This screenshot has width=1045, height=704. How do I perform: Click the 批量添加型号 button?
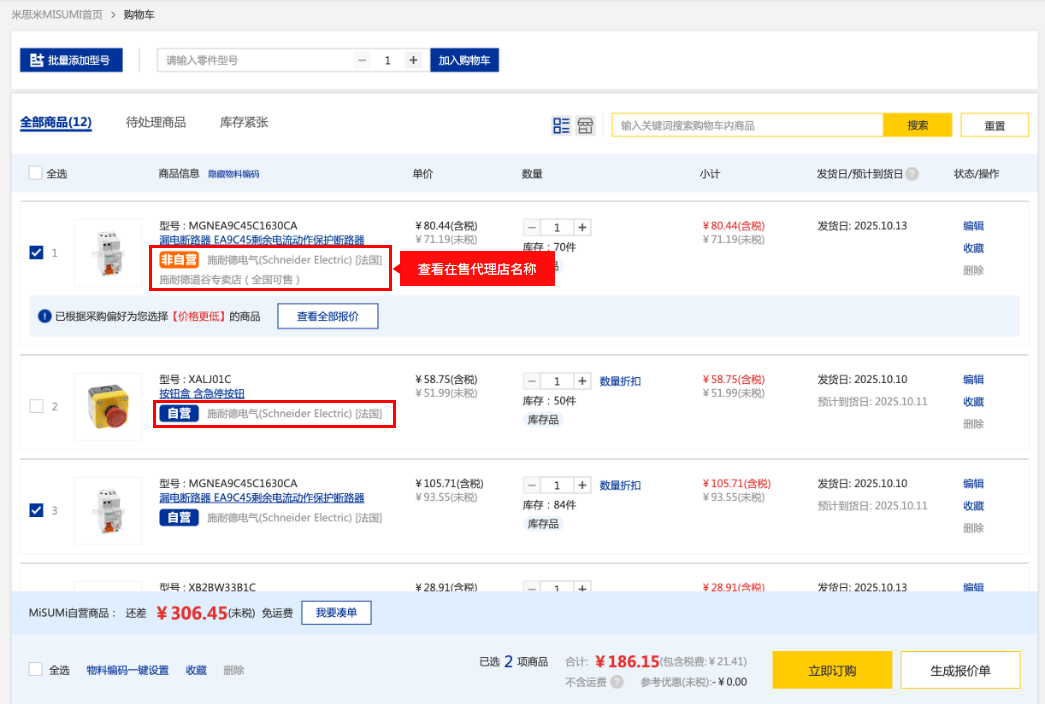click(70, 60)
